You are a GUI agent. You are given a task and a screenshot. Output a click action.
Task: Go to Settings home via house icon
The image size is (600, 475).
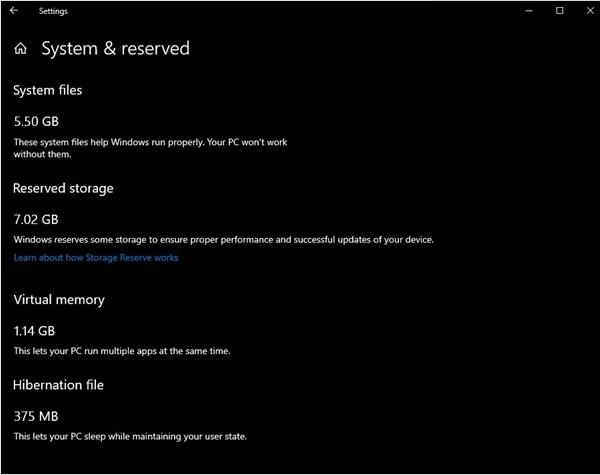coord(21,49)
